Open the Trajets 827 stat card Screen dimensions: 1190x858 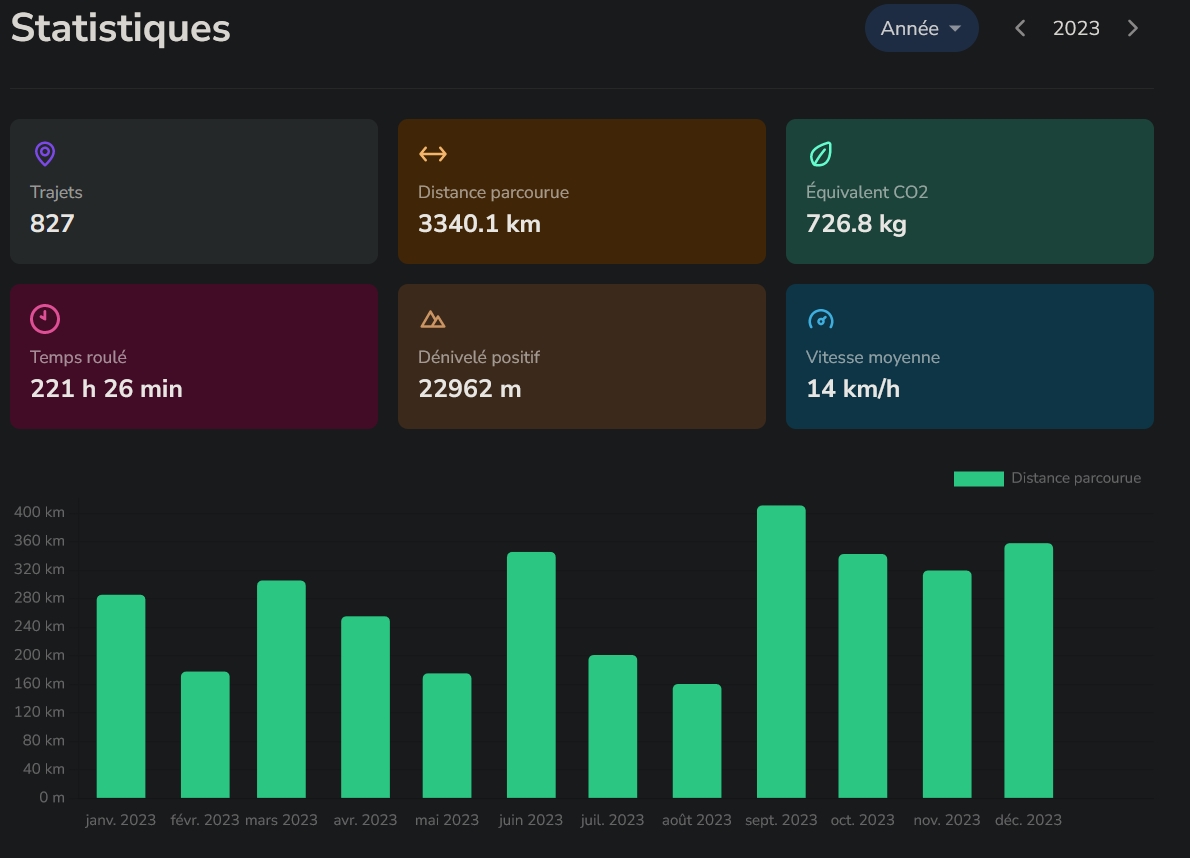point(194,191)
